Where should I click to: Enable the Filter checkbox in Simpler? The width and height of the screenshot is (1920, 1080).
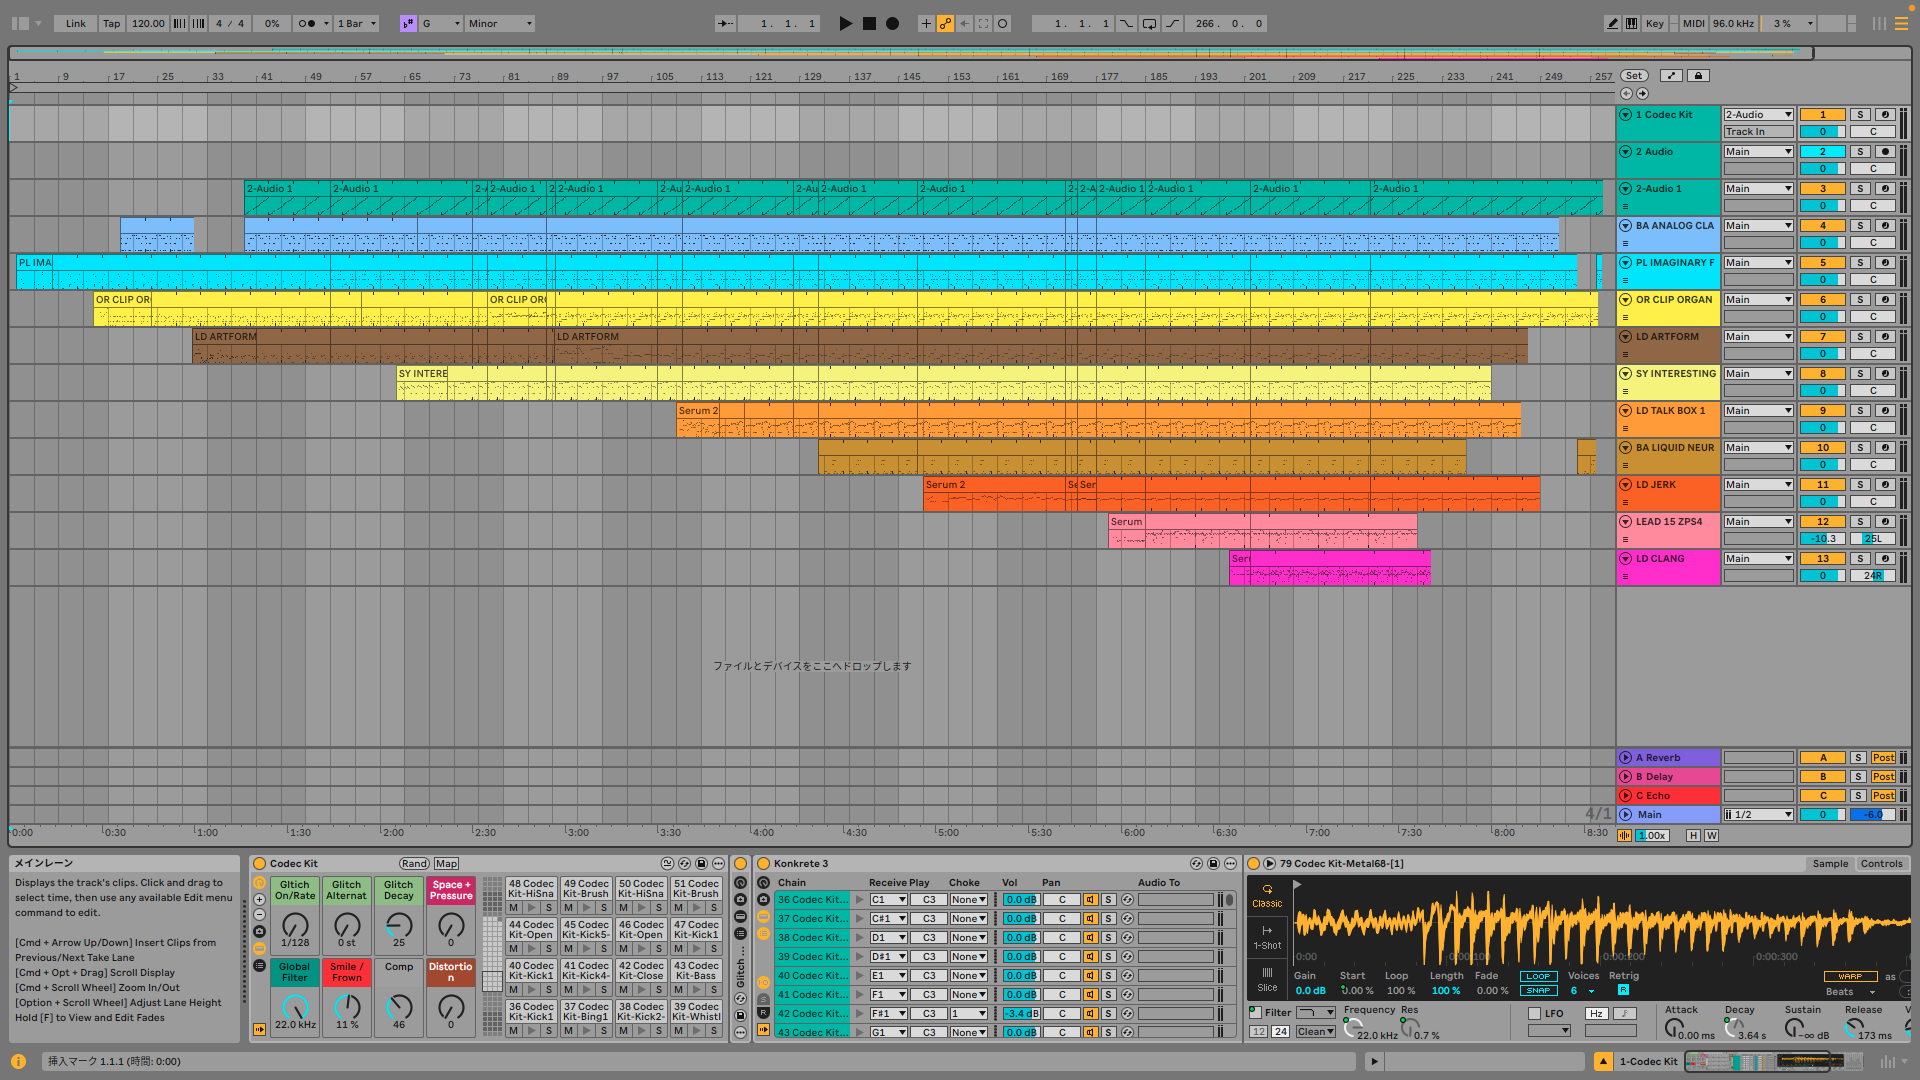(1255, 1013)
